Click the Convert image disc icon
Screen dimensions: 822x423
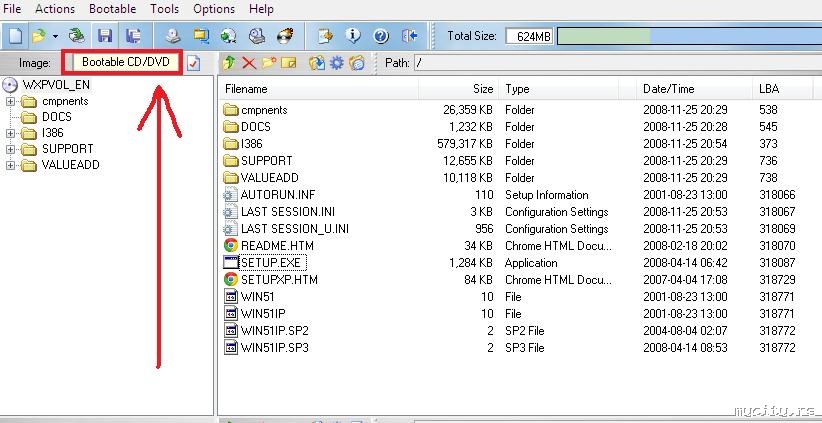tap(229, 36)
